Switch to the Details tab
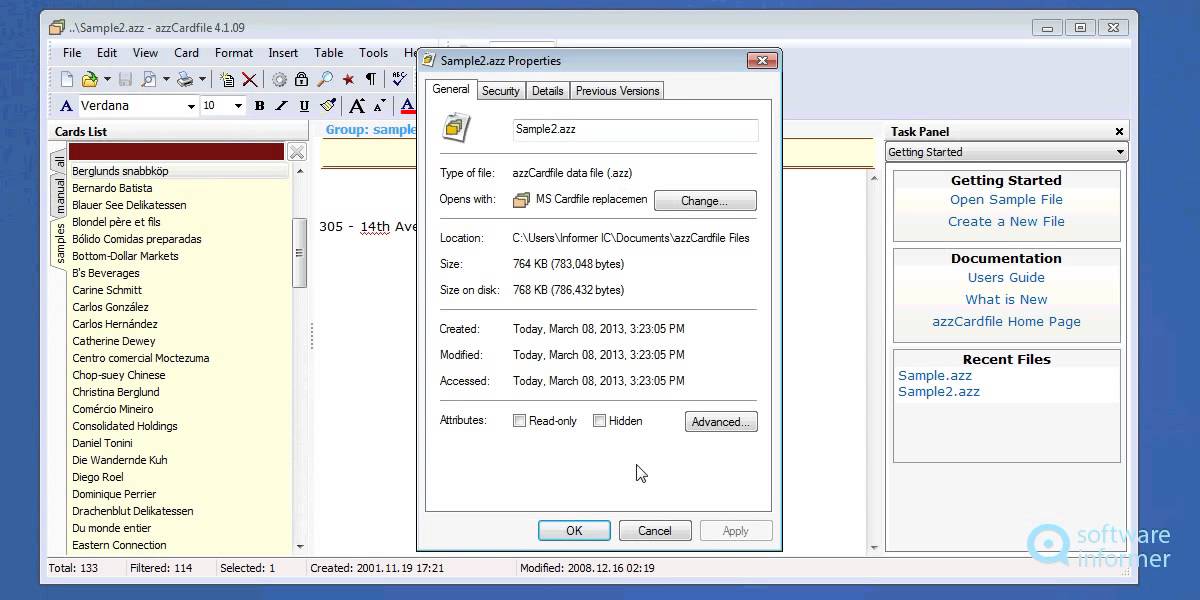This screenshot has height=600, width=1200. click(x=547, y=91)
